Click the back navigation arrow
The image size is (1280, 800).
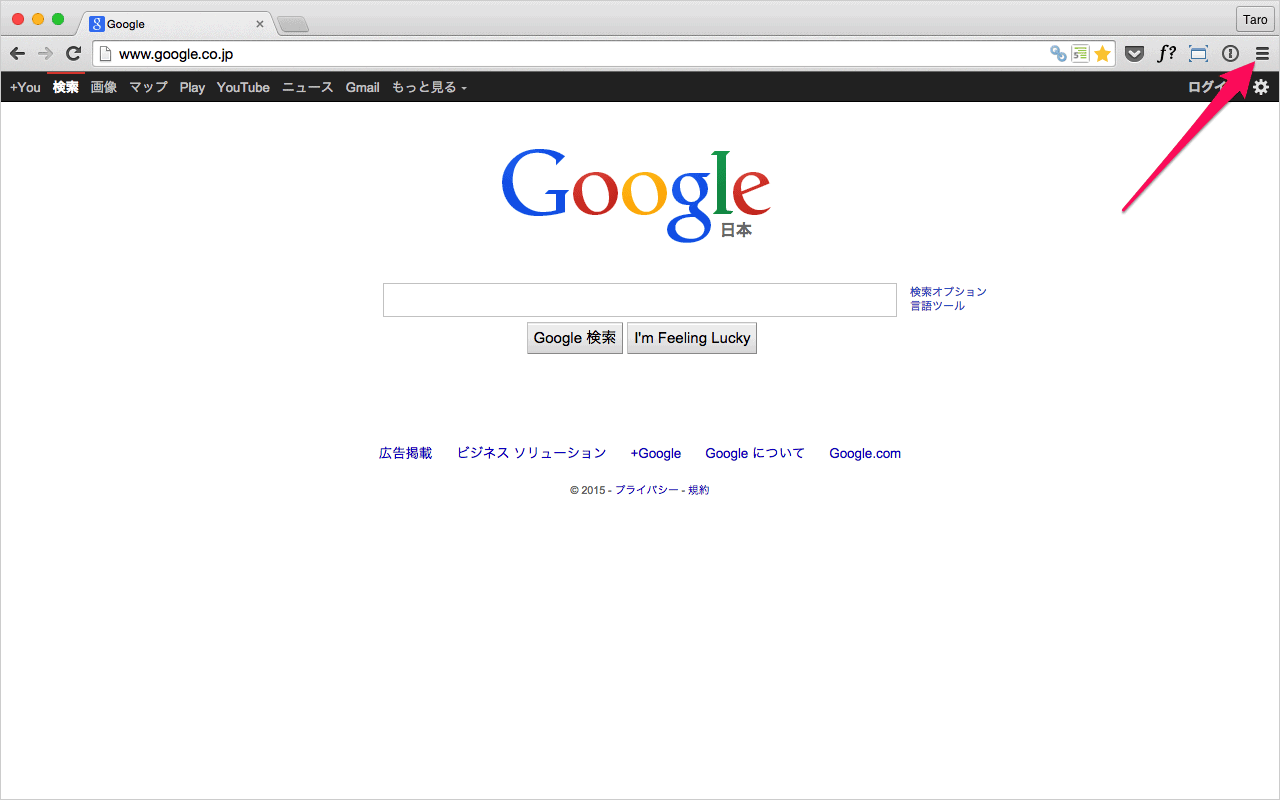18,53
